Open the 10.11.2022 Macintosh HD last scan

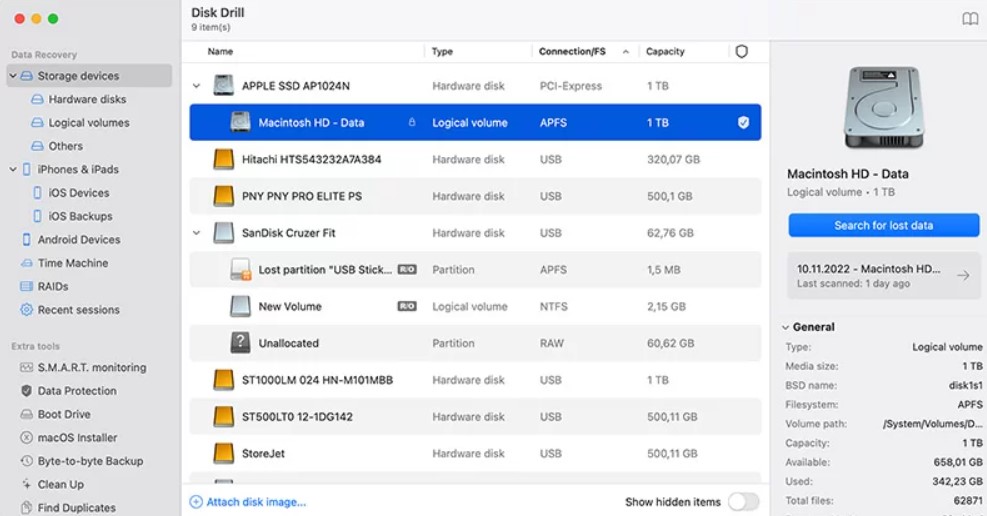(884, 276)
